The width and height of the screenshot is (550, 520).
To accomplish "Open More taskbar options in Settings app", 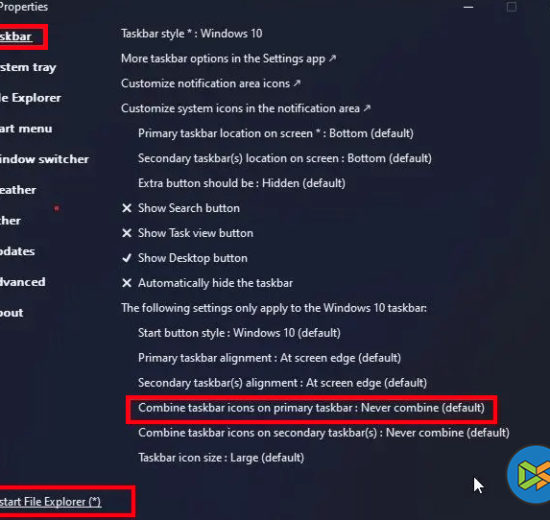I will coord(228,59).
